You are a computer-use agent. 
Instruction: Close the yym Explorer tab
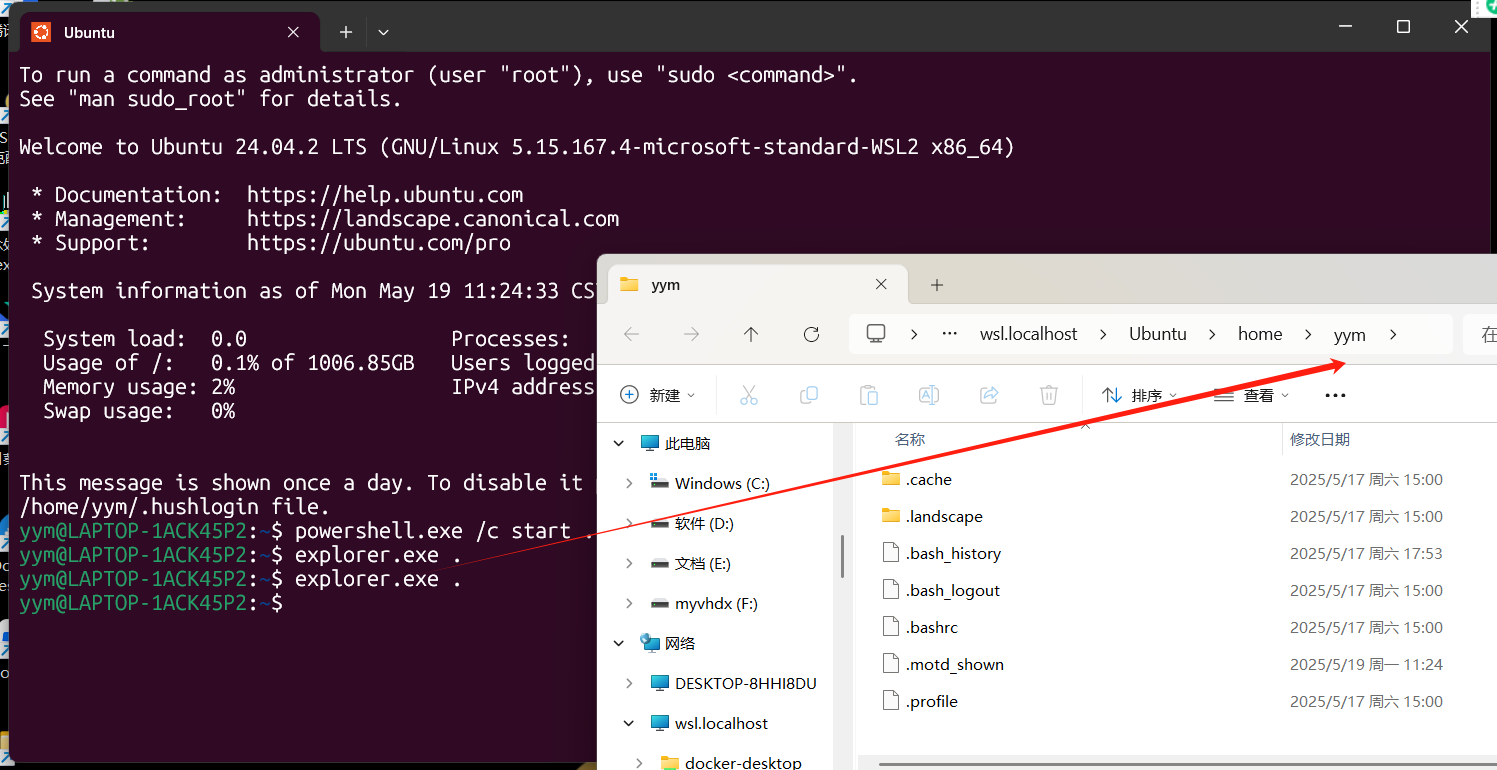tap(881, 285)
